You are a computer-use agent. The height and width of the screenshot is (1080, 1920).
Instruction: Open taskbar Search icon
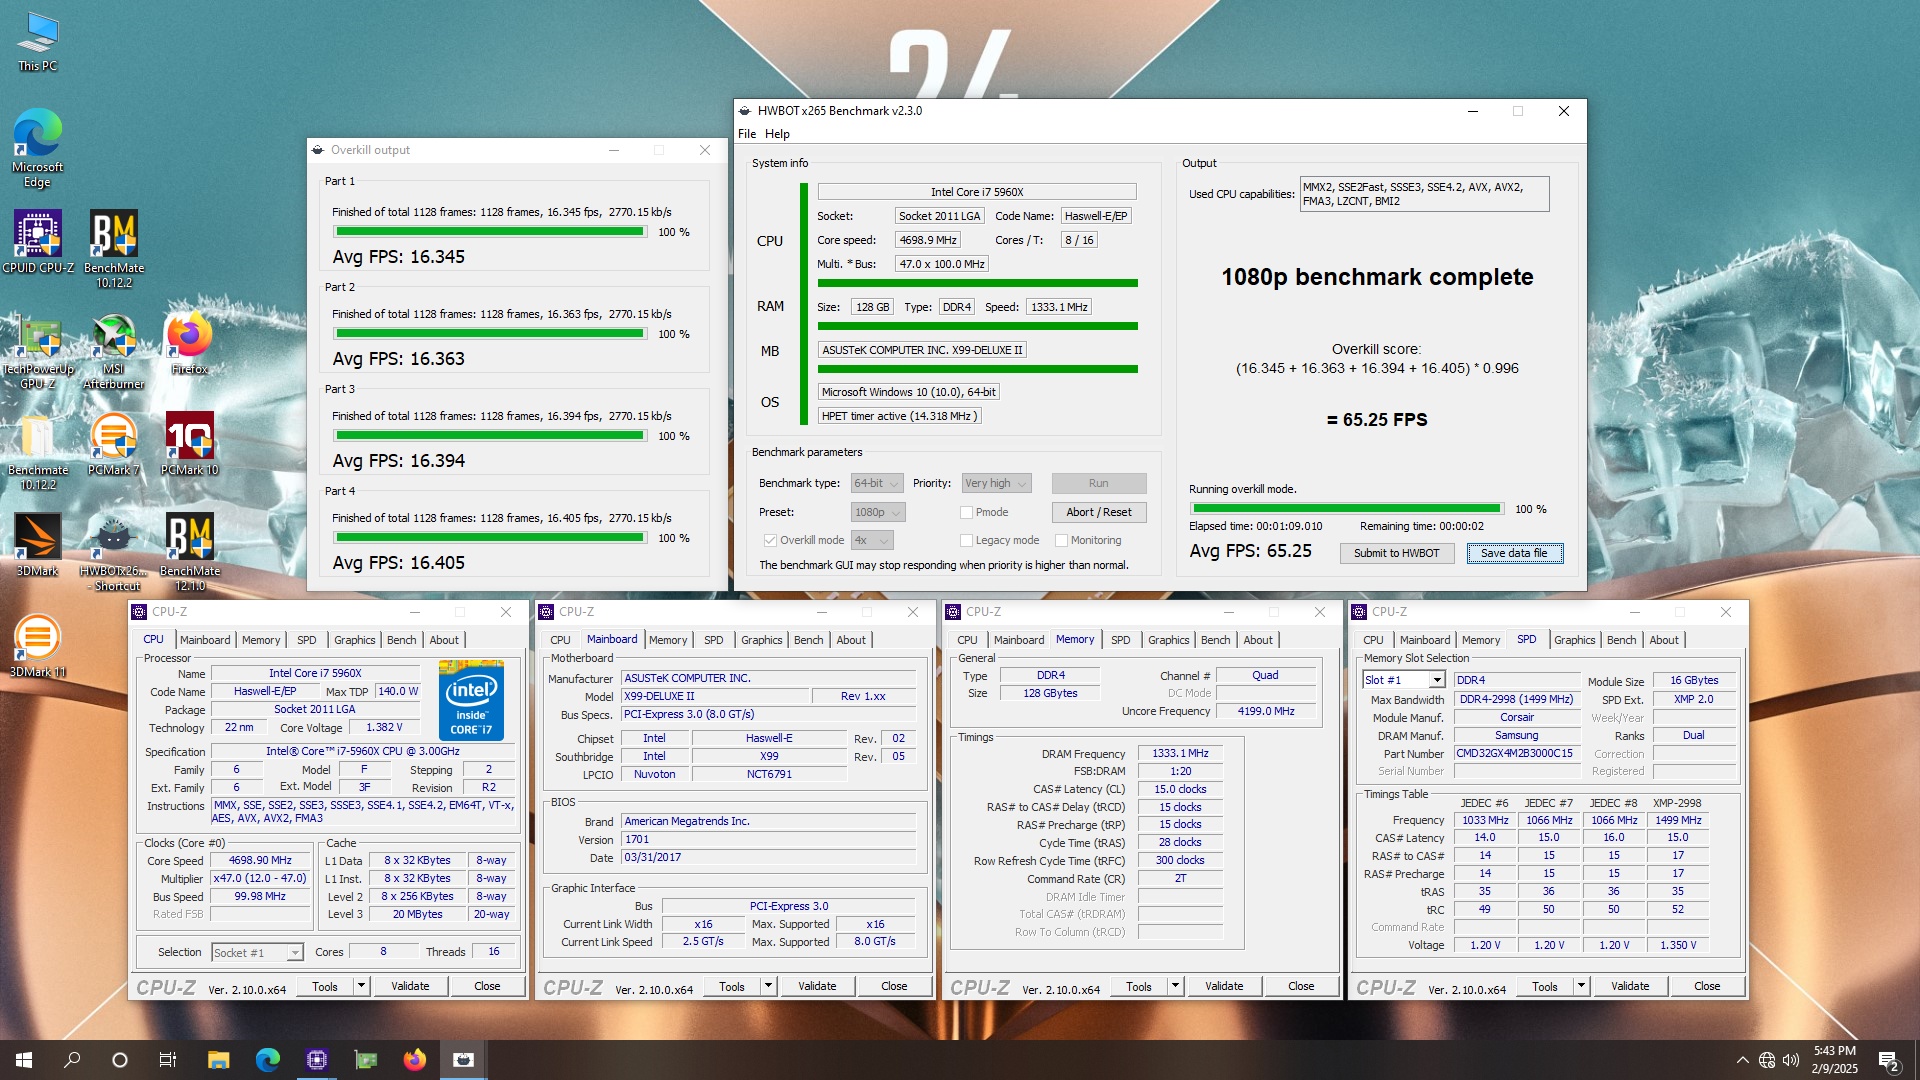point(72,1060)
